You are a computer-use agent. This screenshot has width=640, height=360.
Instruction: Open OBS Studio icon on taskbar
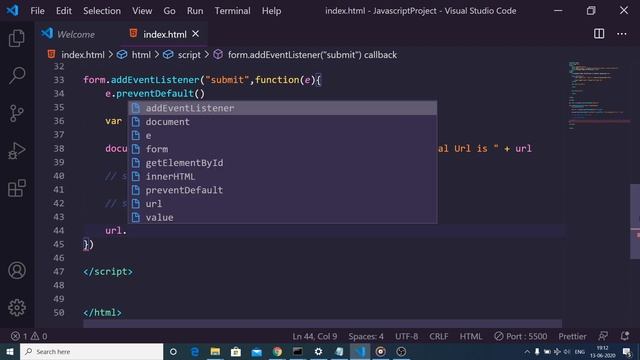click(x=401, y=351)
